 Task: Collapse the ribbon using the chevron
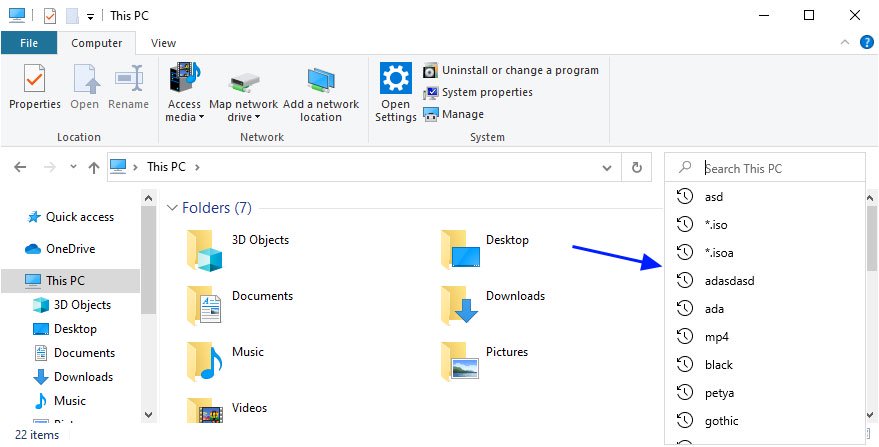(x=845, y=43)
